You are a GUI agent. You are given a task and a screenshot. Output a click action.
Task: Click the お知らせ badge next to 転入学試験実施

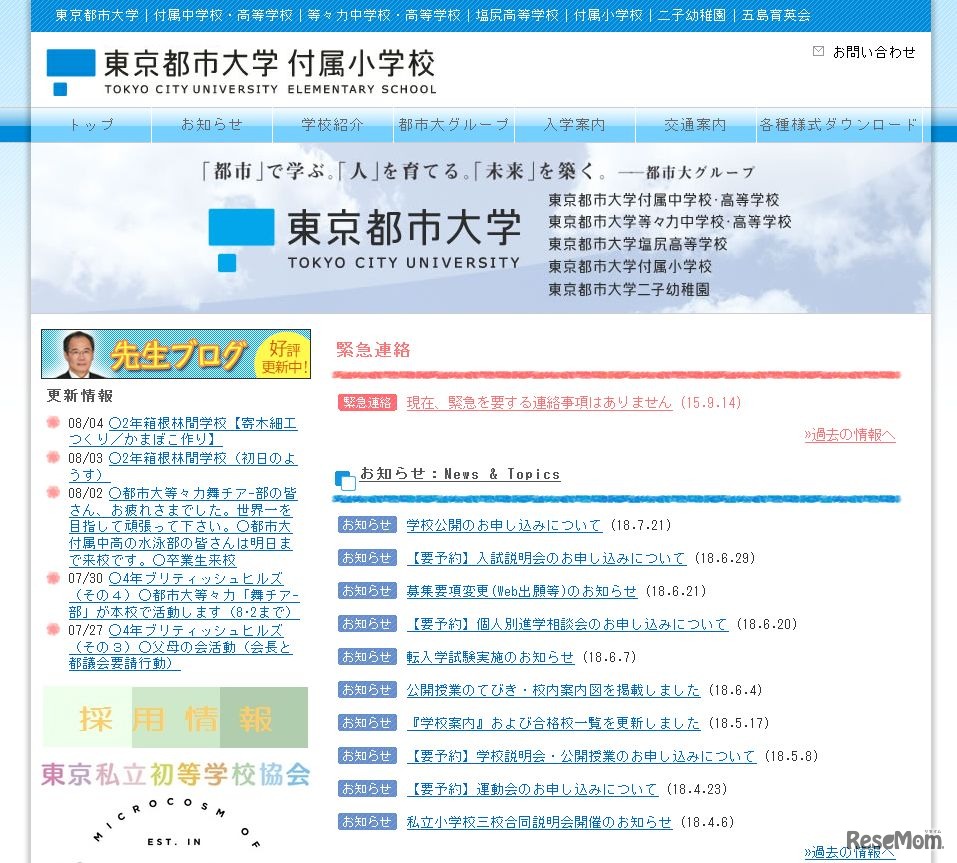click(367, 657)
